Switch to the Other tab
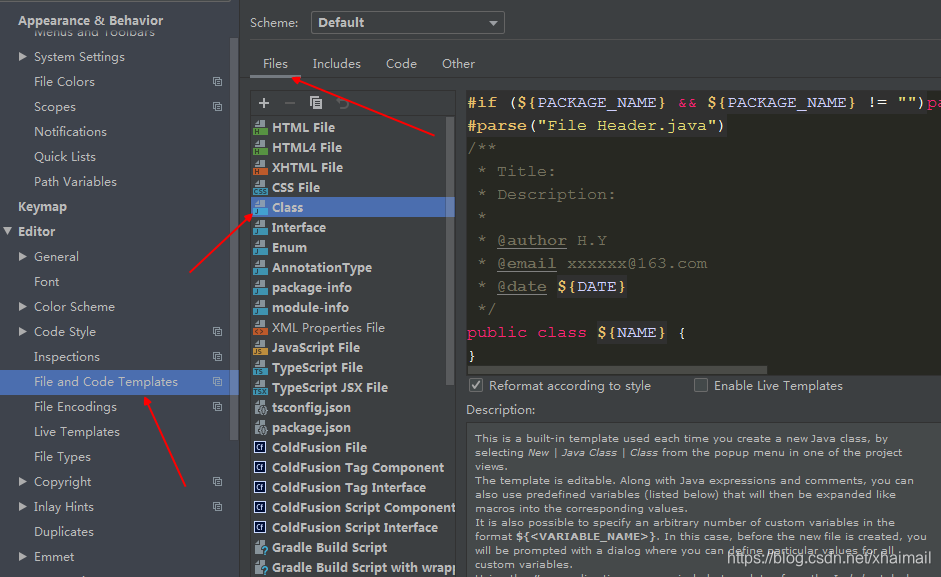 (x=458, y=64)
